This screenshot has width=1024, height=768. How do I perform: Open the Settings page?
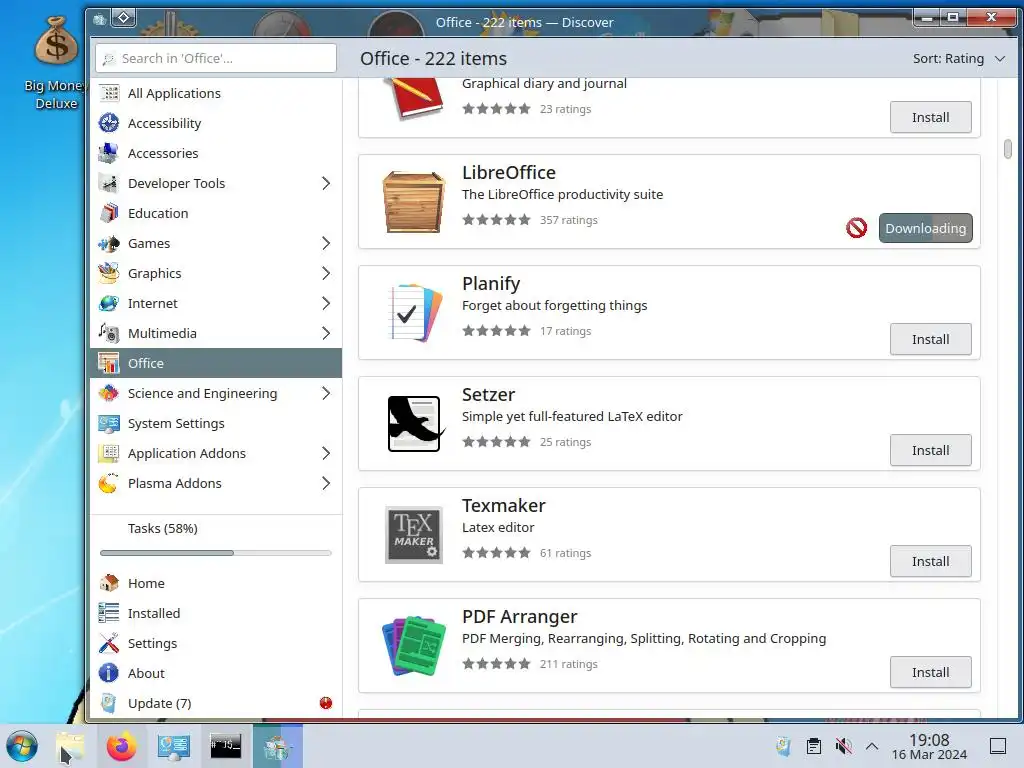click(x=216, y=643)
